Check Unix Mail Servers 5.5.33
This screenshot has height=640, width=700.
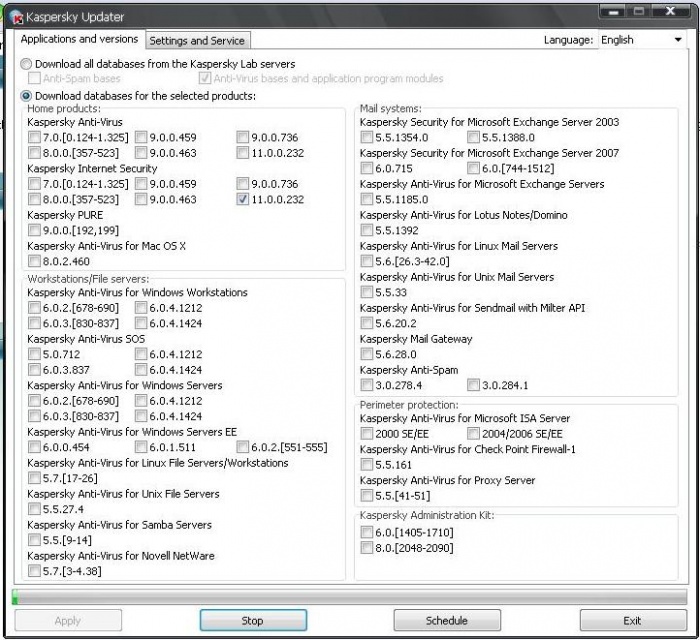click(367, 292)
